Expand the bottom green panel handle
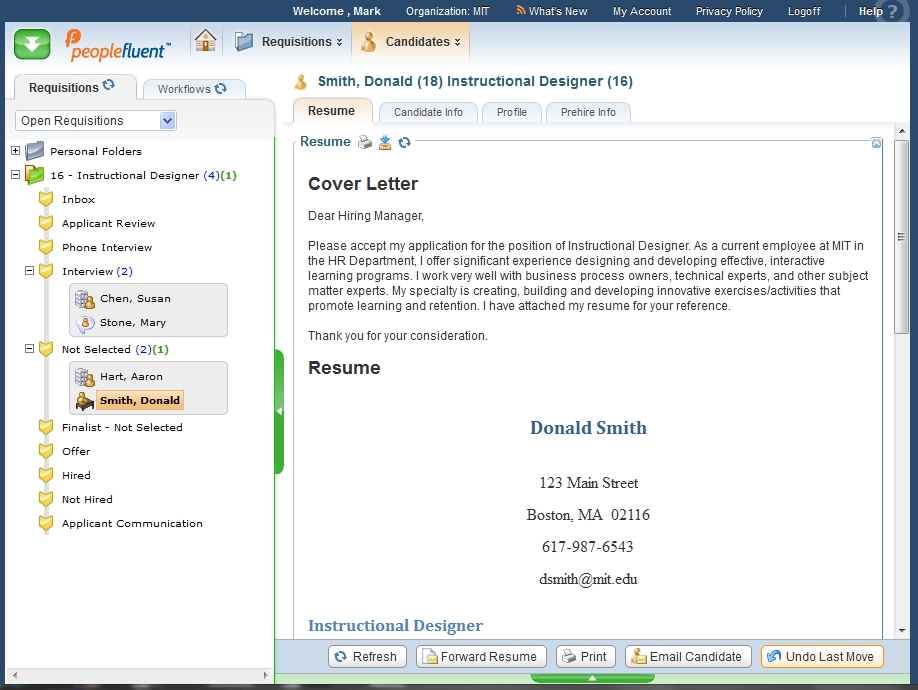The width and height of the screenshot is (918, 690). tap(592, 678)
